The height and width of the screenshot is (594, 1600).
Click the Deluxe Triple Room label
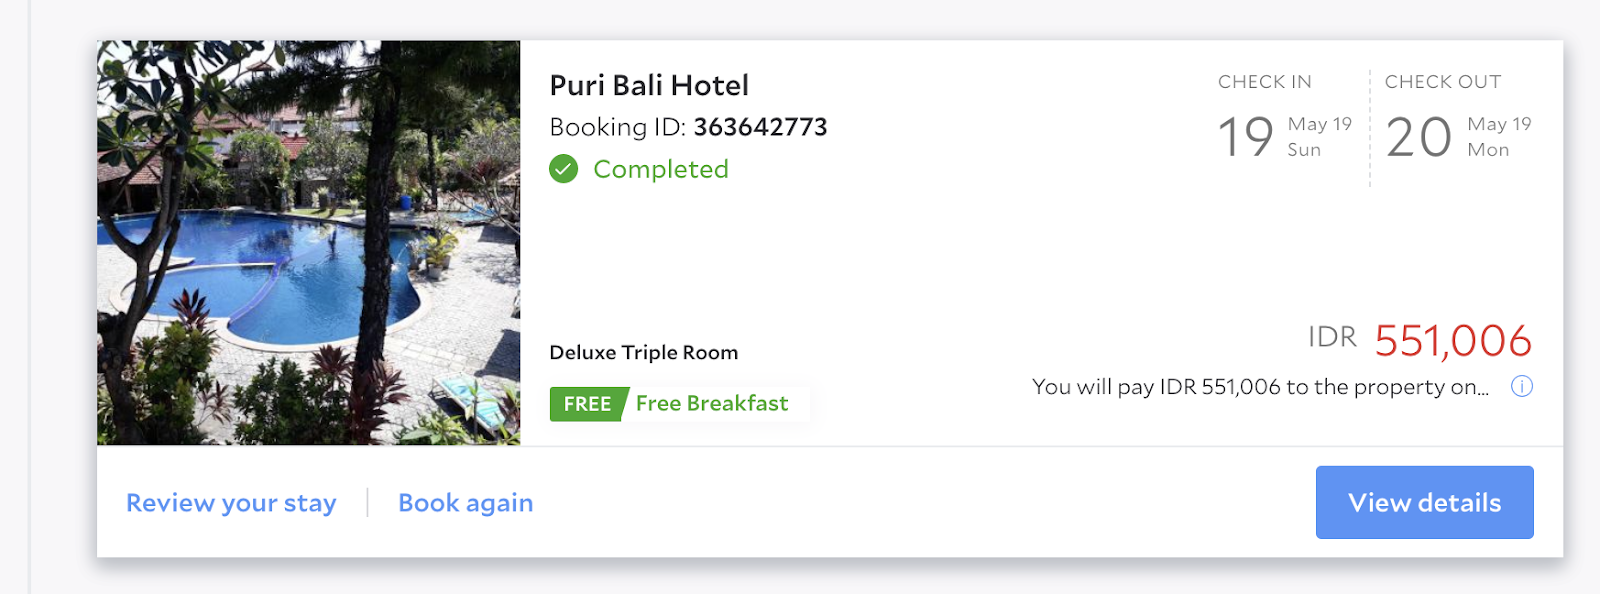pyautogui.click(x=644, y=352)
